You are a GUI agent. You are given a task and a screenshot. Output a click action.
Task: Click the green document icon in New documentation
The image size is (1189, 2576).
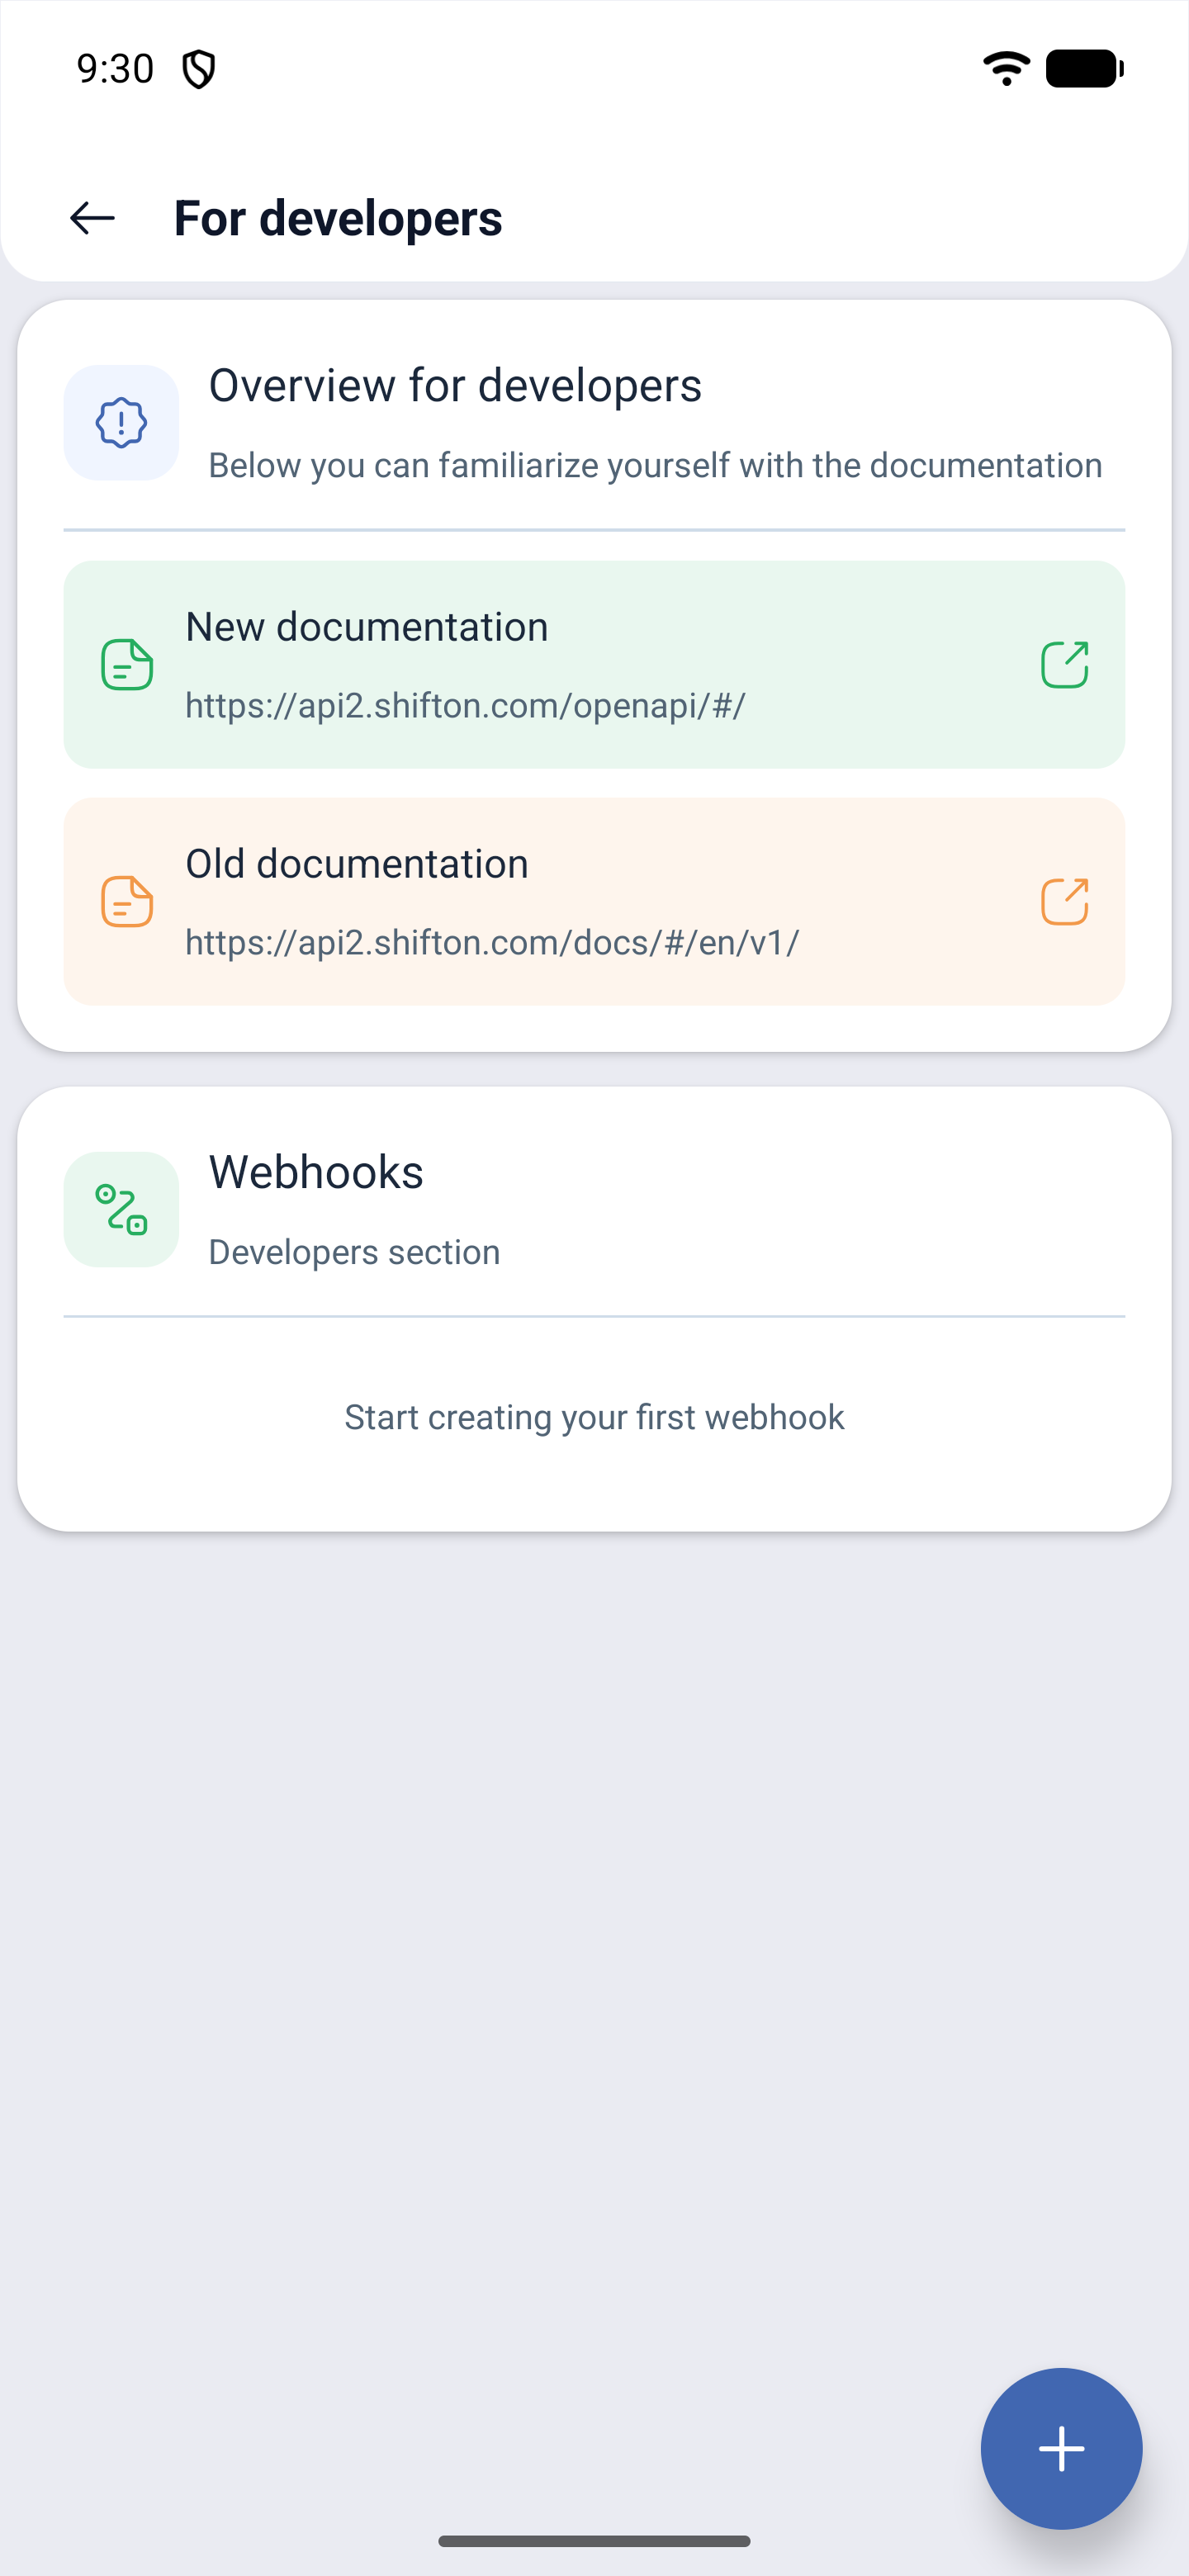[127, 665]
